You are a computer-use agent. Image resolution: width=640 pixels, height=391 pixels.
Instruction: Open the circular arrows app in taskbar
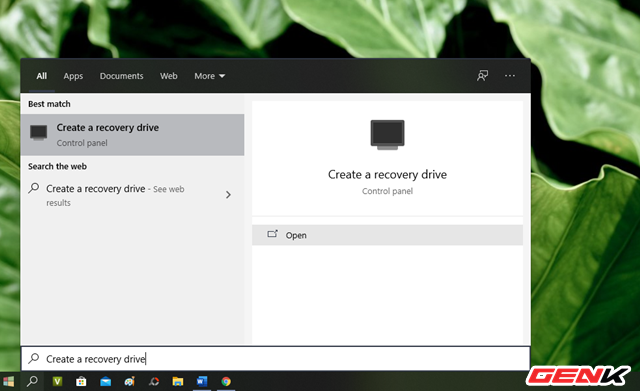click(154, 382)
